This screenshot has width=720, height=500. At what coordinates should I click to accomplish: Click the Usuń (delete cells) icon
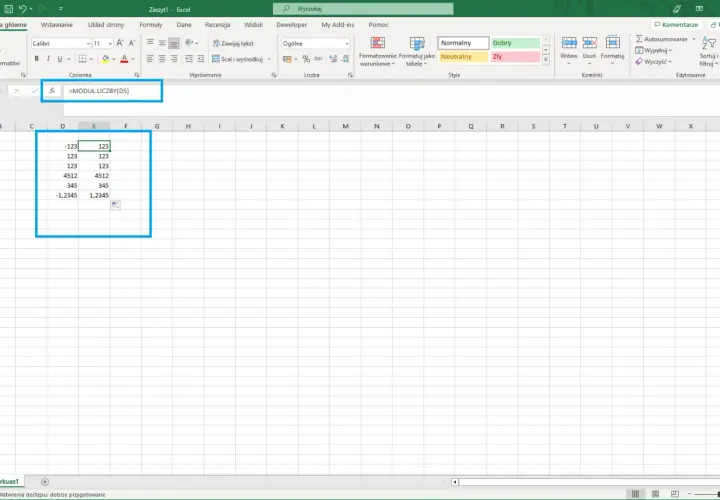[x=589, y=43]
